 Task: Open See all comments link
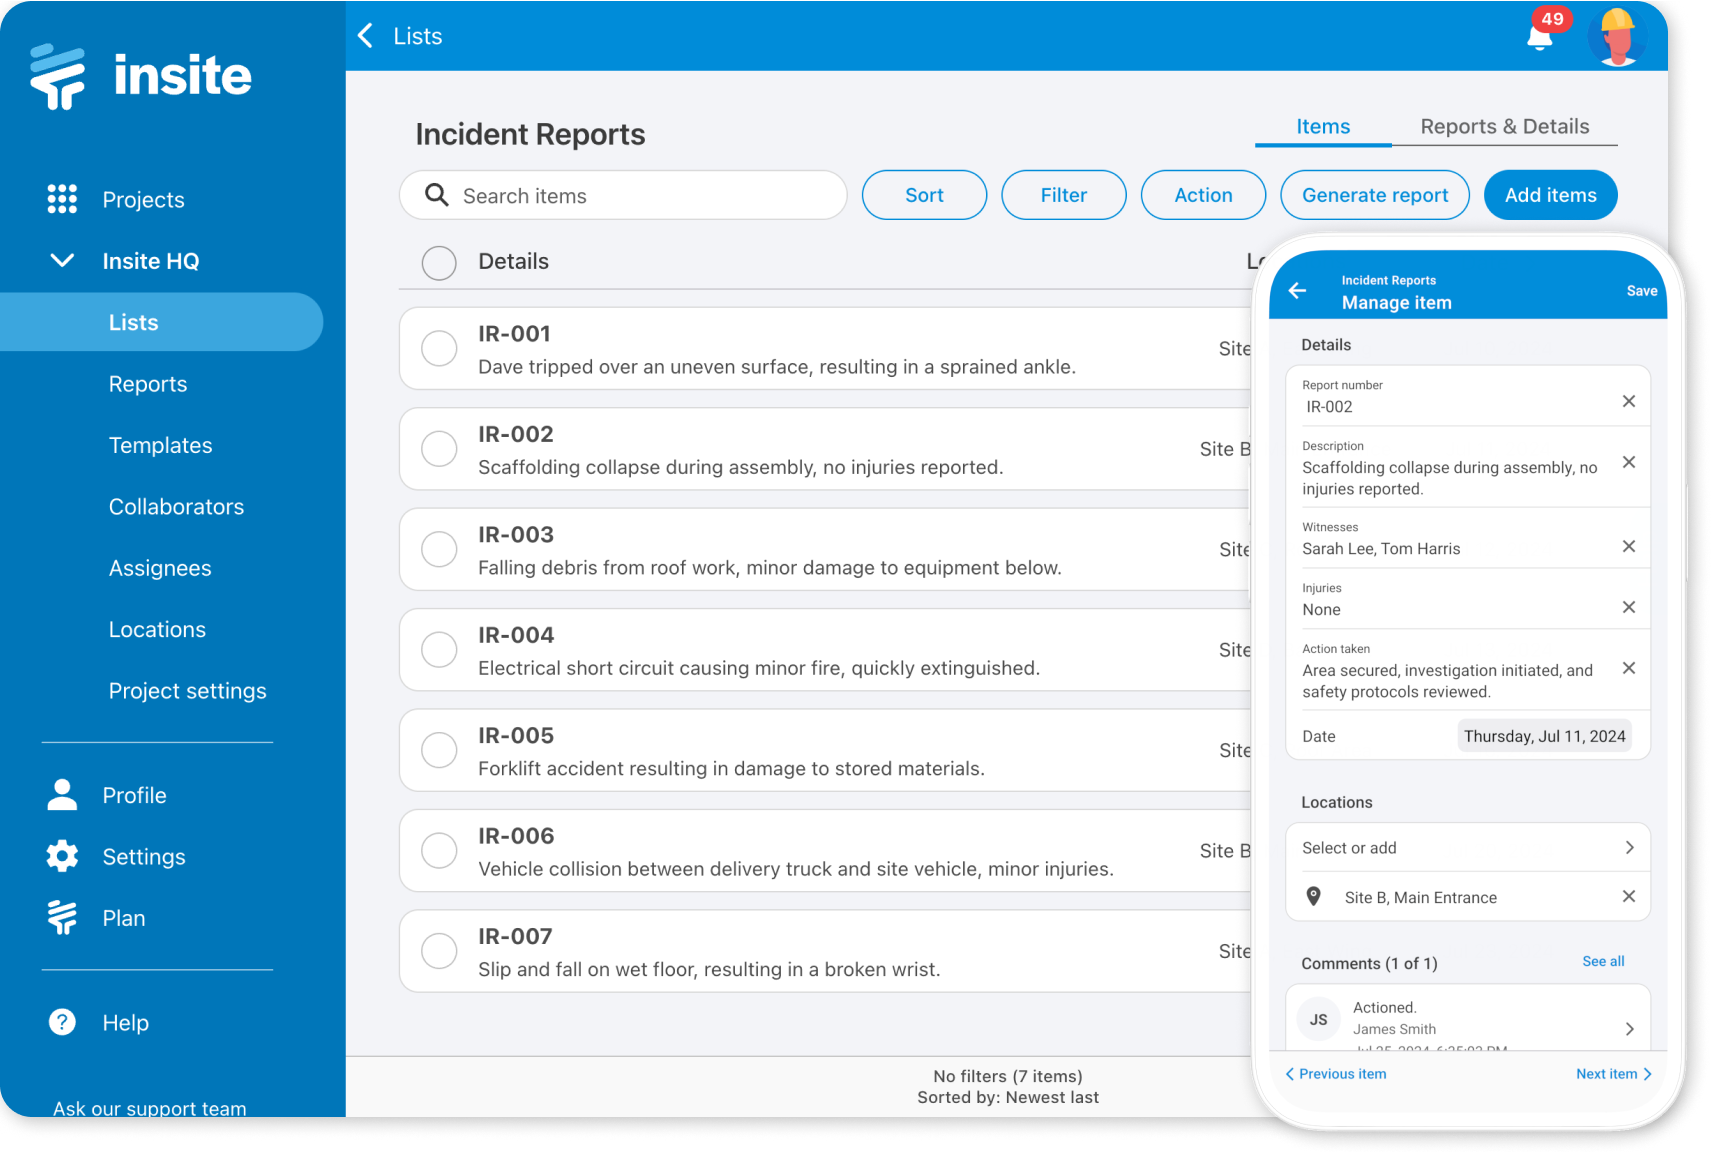(1603, 961)
